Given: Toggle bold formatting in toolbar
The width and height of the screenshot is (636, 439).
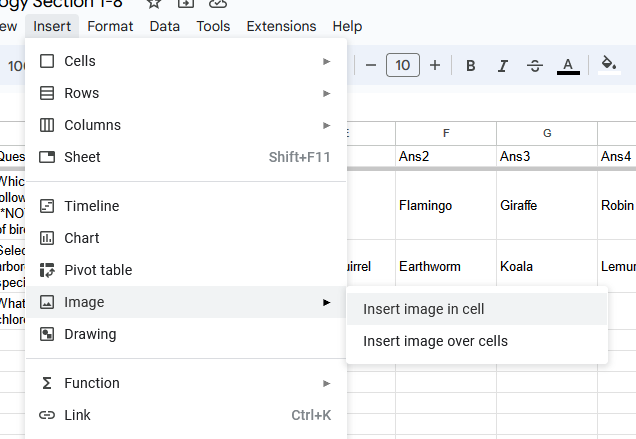Looking at the screenshot, I should (470, 66).
